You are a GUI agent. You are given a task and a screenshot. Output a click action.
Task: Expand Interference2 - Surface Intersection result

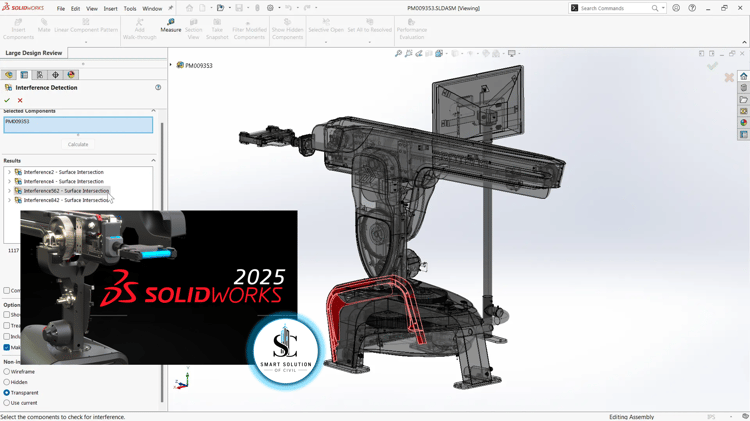(x=9, y=172)
